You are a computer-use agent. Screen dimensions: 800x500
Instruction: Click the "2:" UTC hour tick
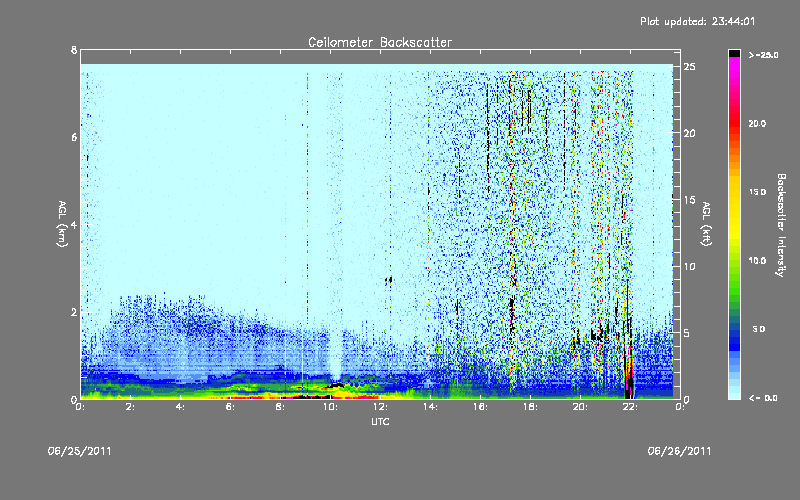coord(131,407)
